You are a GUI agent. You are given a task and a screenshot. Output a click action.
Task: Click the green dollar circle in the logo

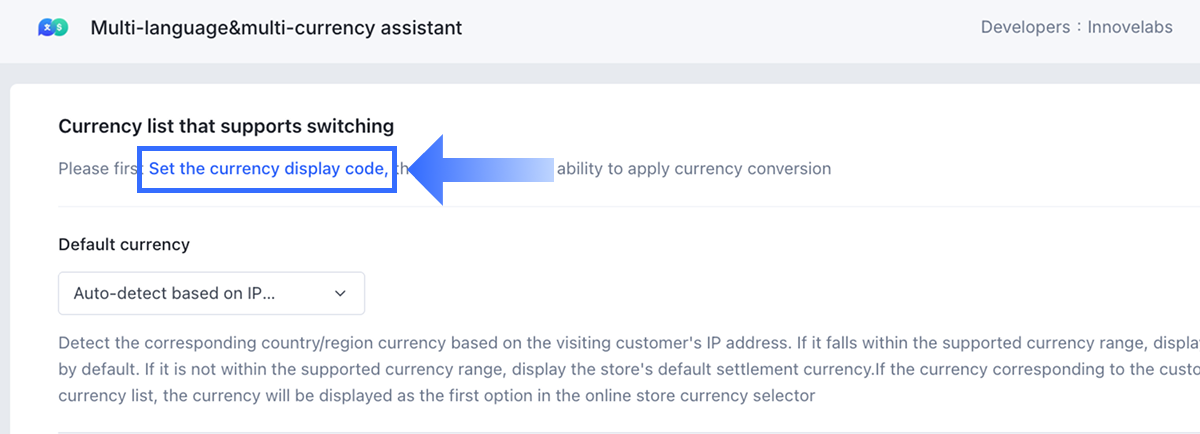(61, 29)
